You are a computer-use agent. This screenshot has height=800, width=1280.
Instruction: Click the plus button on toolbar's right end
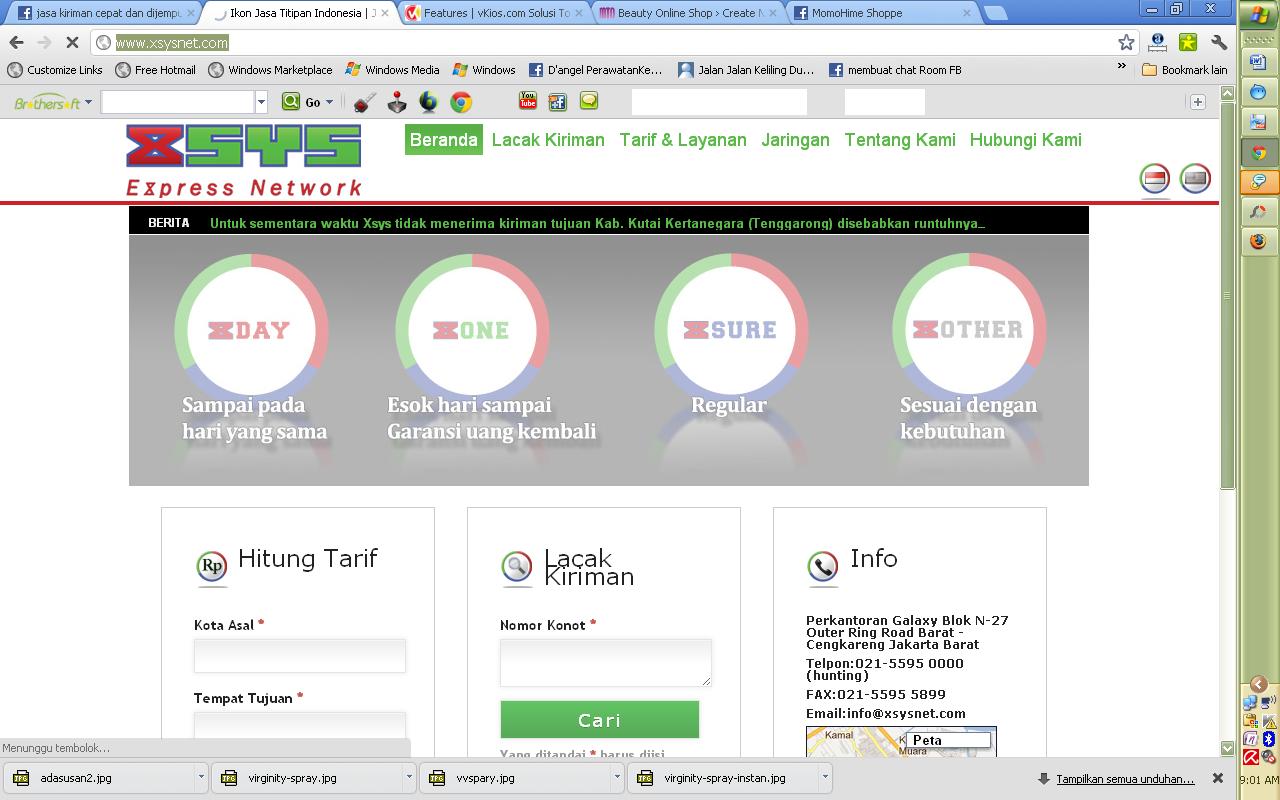pos(1197,102)
